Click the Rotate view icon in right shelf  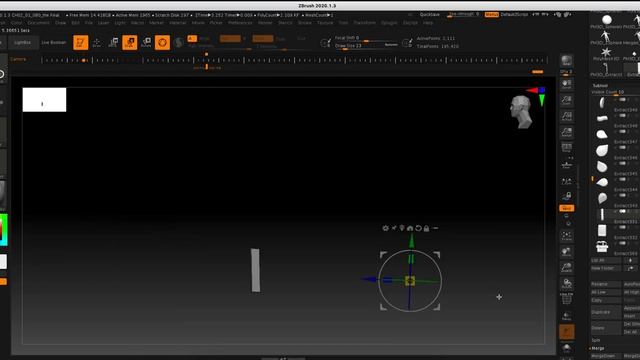[x=566, y=283]
